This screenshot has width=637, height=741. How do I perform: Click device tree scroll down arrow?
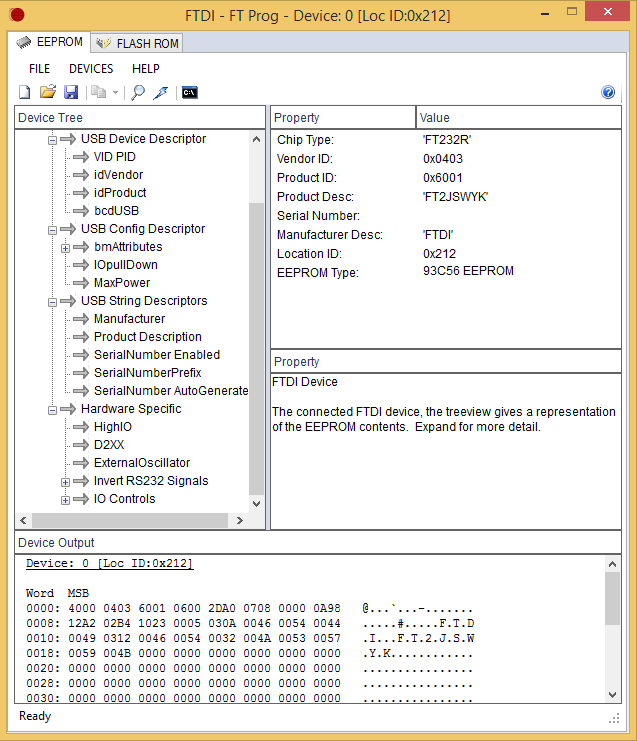coord(257,504)
